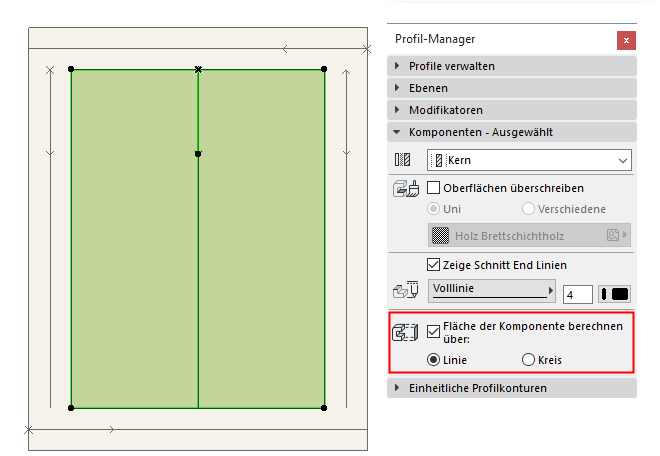Open the Kern component dropdown
660x456 pixels.
[x=530, y=160]
